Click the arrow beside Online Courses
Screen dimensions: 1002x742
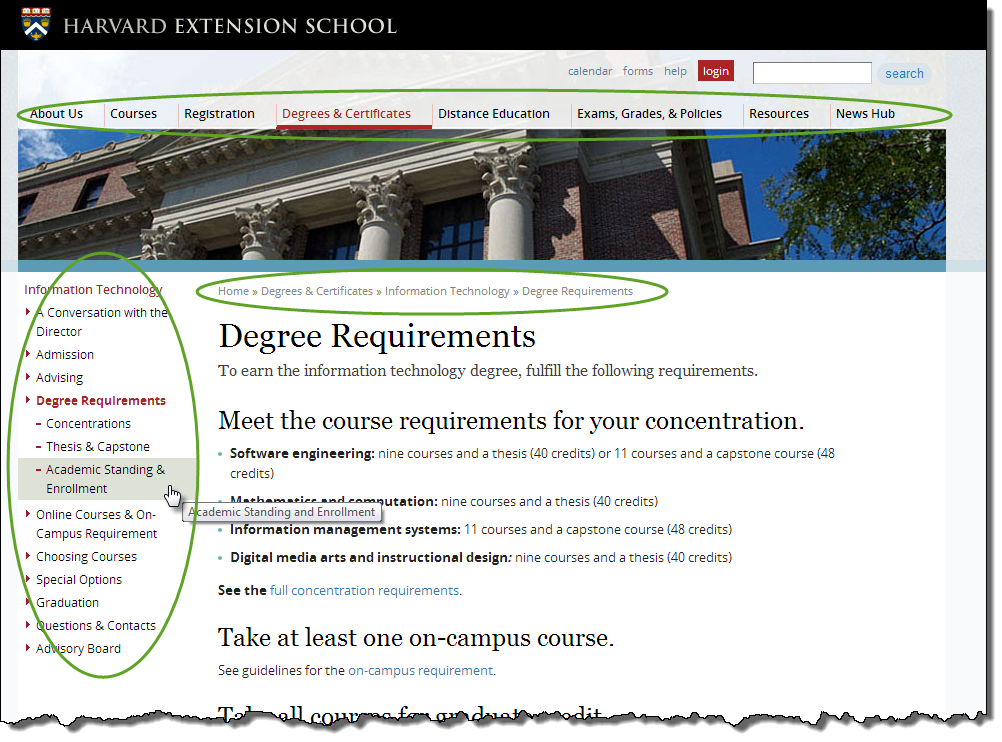(27, 513)
